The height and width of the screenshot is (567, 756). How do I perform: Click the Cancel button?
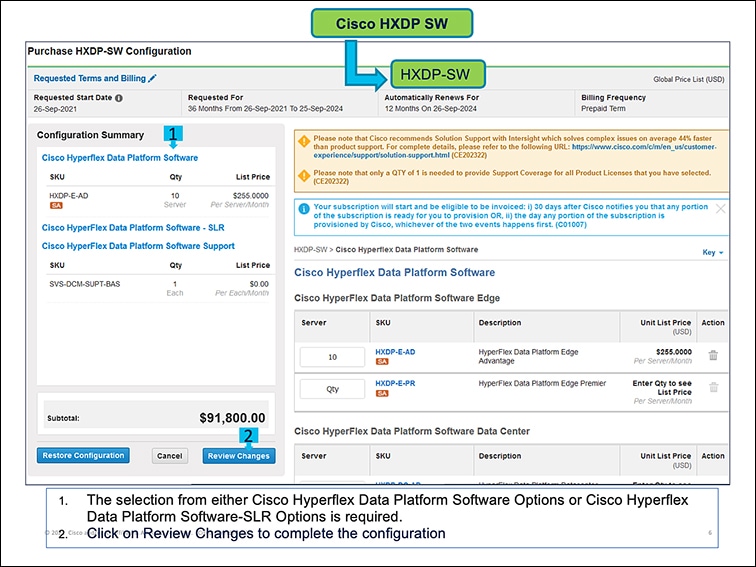click(170, 456)
